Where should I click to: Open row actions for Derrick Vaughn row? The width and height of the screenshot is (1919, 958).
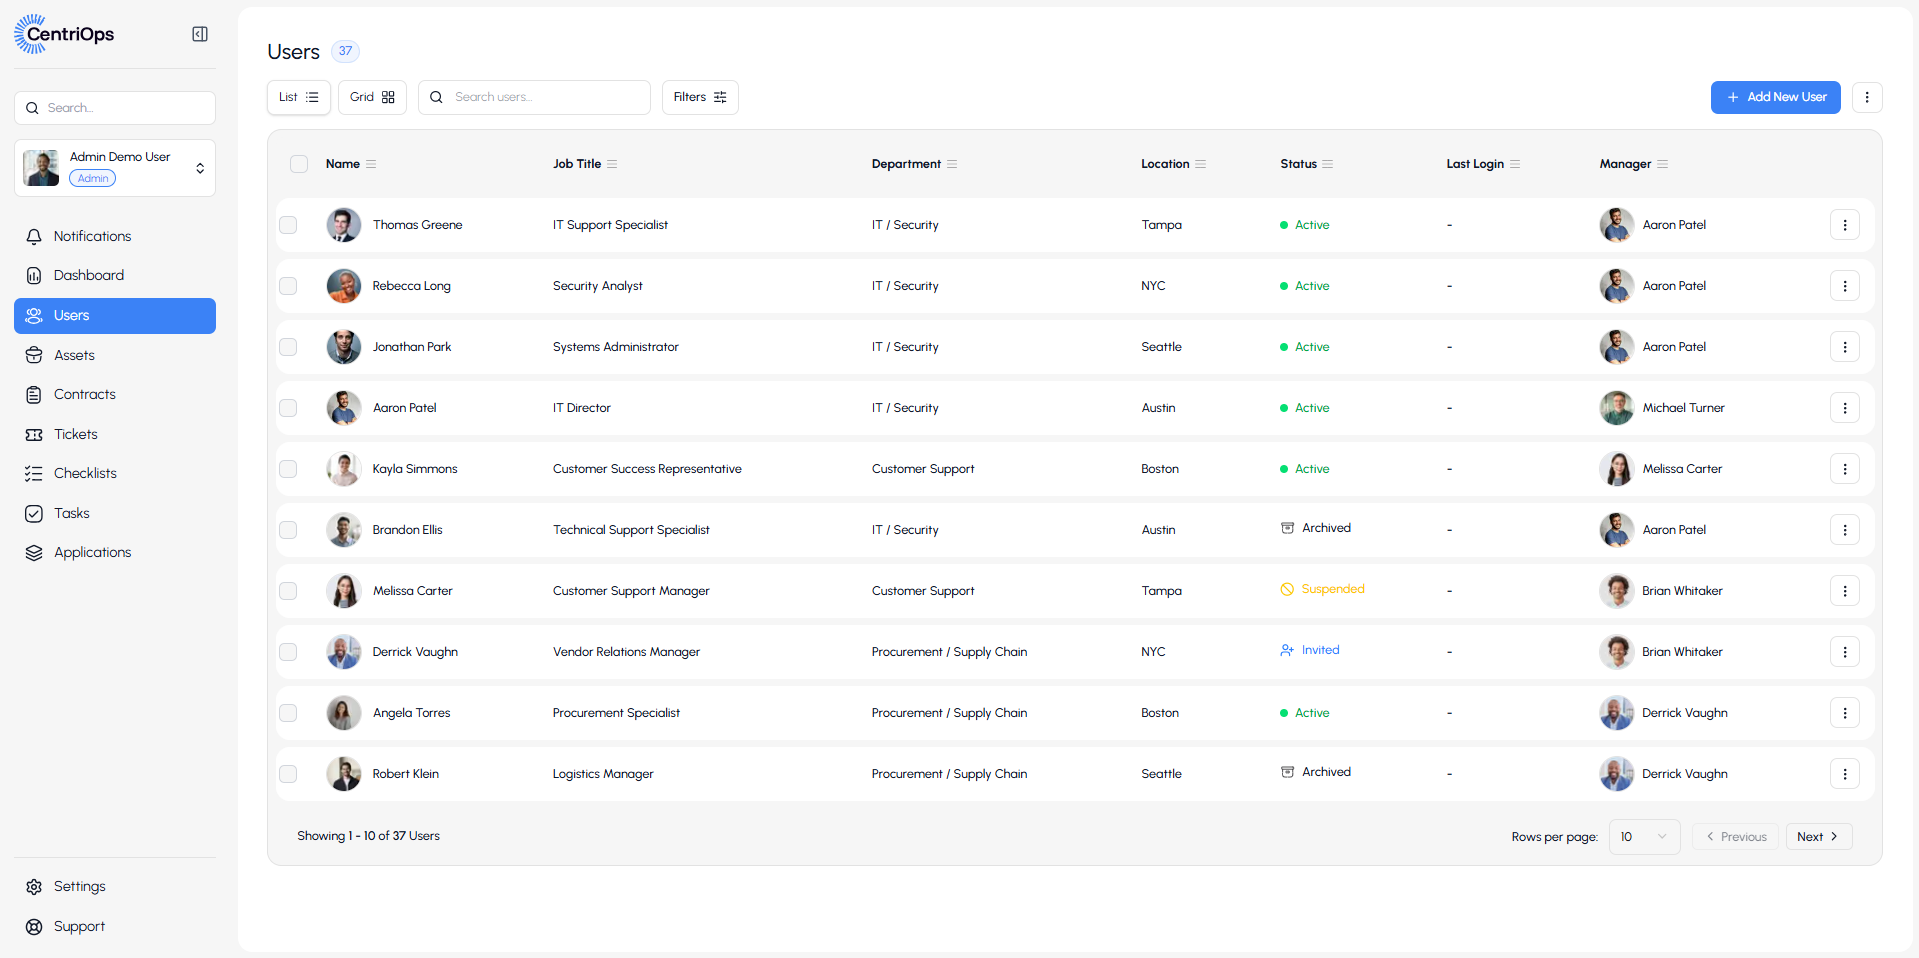pyautogui.click(x=1845, y=652)
